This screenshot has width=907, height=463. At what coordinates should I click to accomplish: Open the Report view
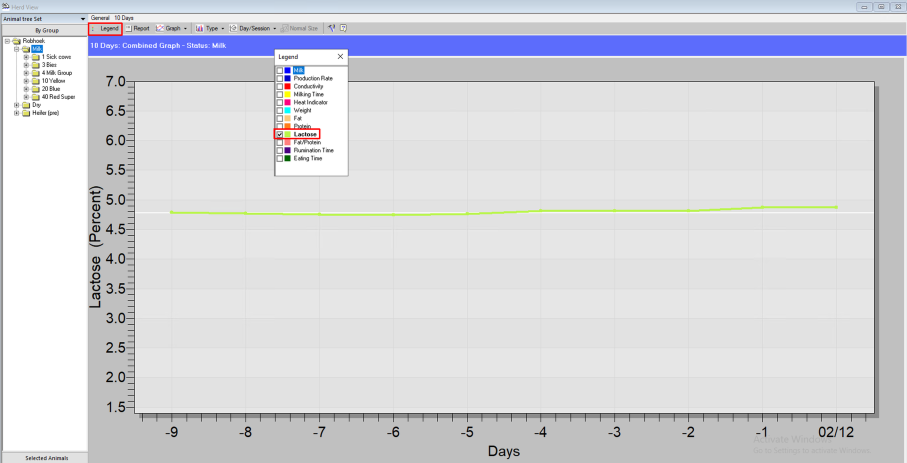(x=138, y=28)
